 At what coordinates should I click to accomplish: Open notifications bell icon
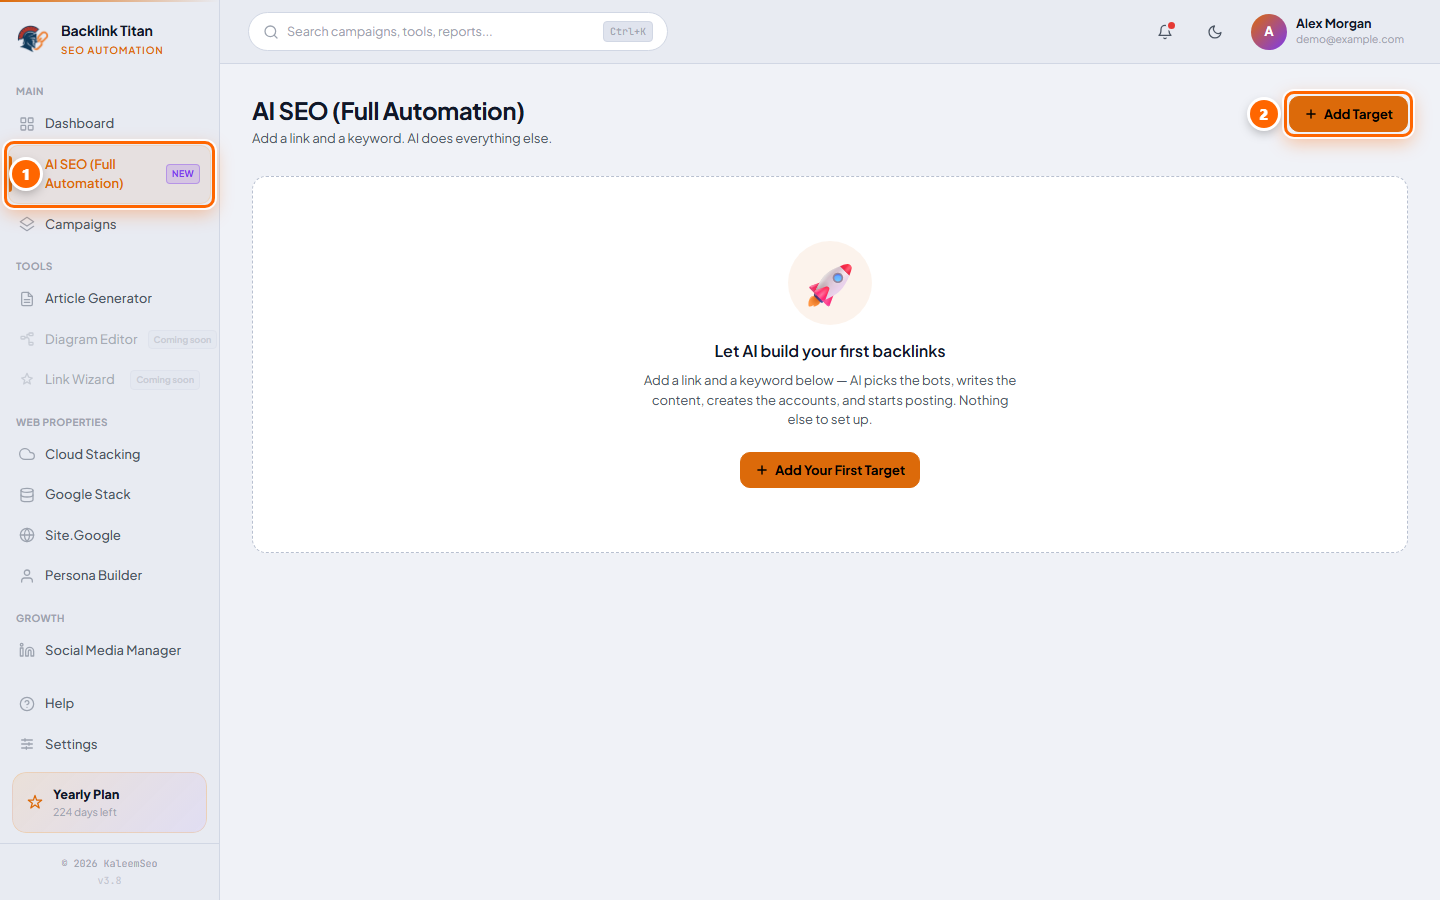(x=1165, y=32)
